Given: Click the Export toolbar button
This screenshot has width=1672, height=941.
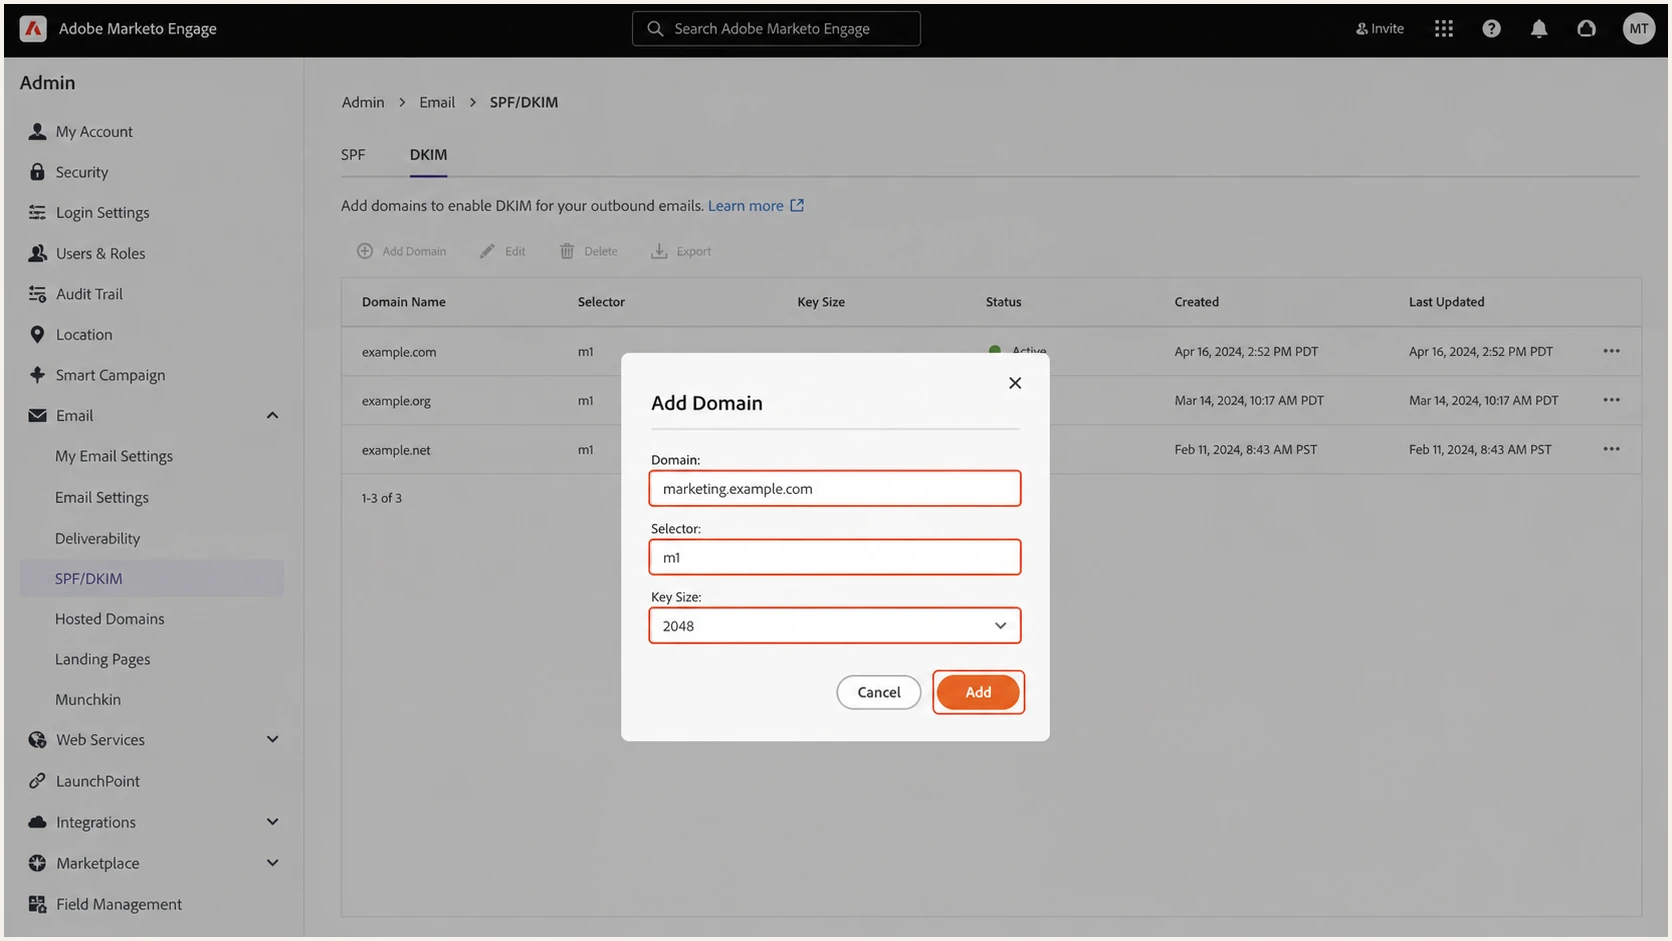Looking at the screenshot, I should (681, 252).
